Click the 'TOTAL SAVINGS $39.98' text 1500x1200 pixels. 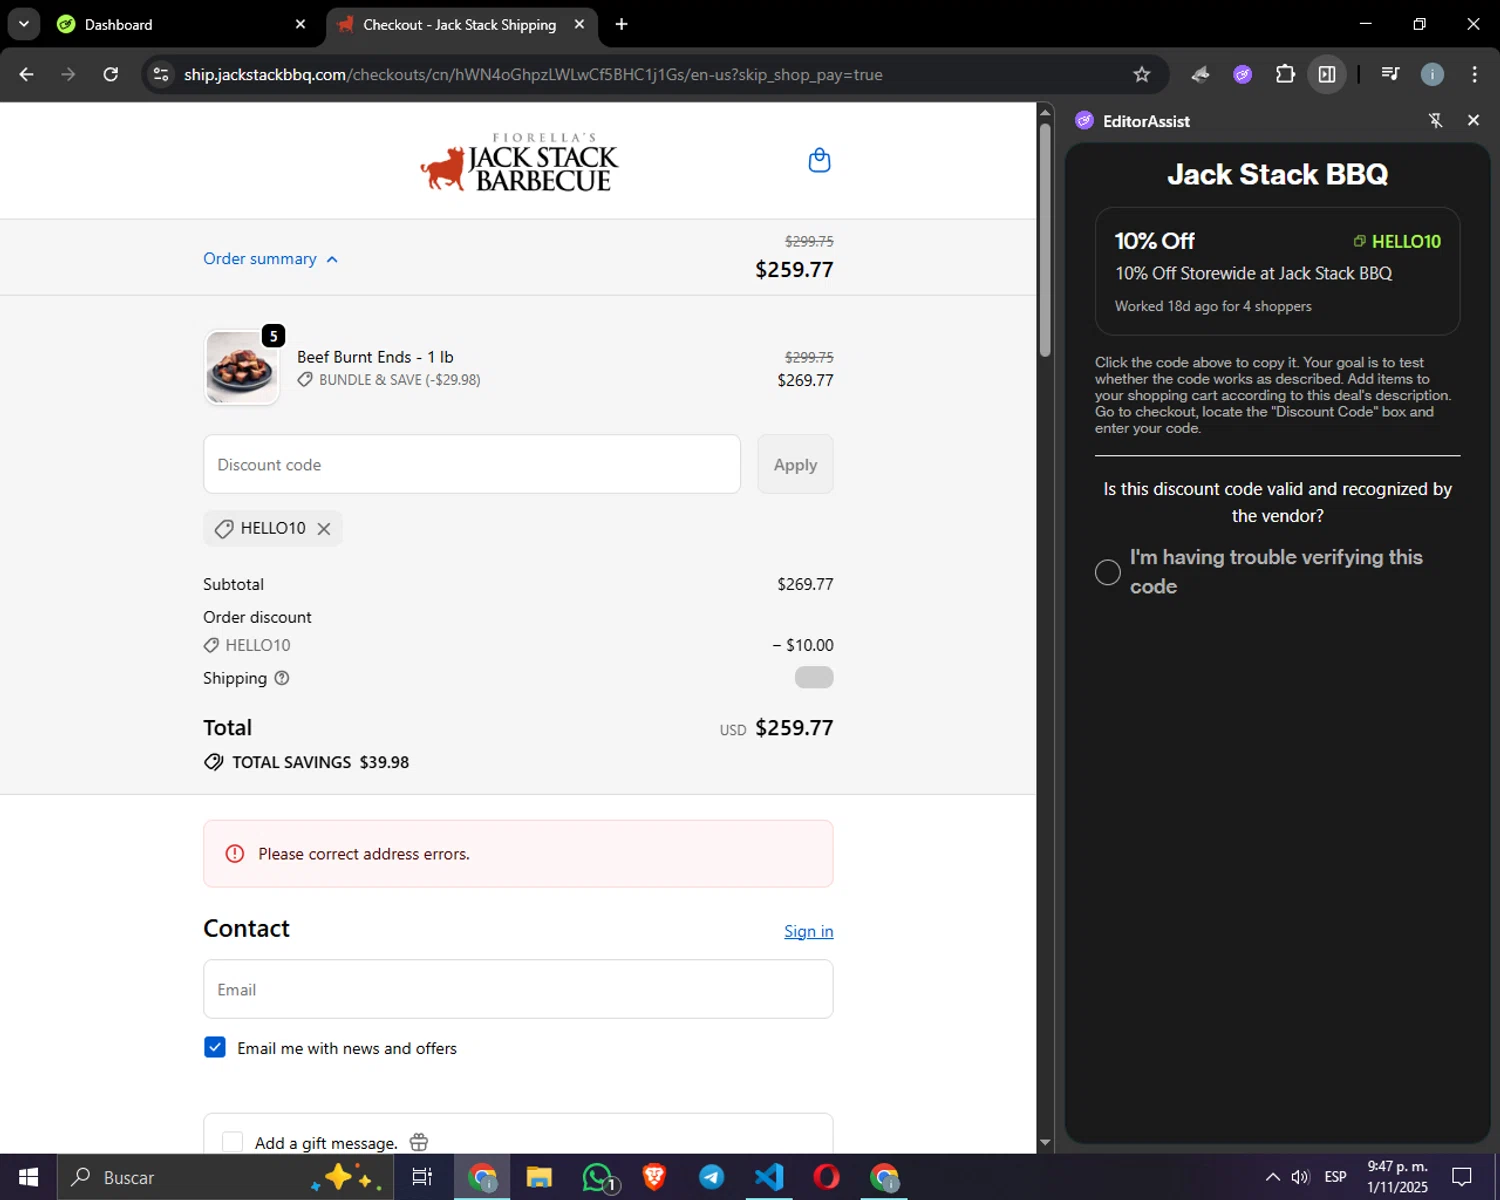click(321, 762)
